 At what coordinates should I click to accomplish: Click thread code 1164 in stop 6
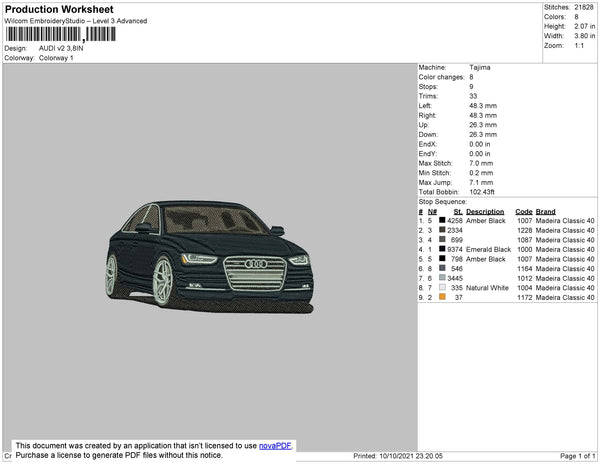click(524, 269)
